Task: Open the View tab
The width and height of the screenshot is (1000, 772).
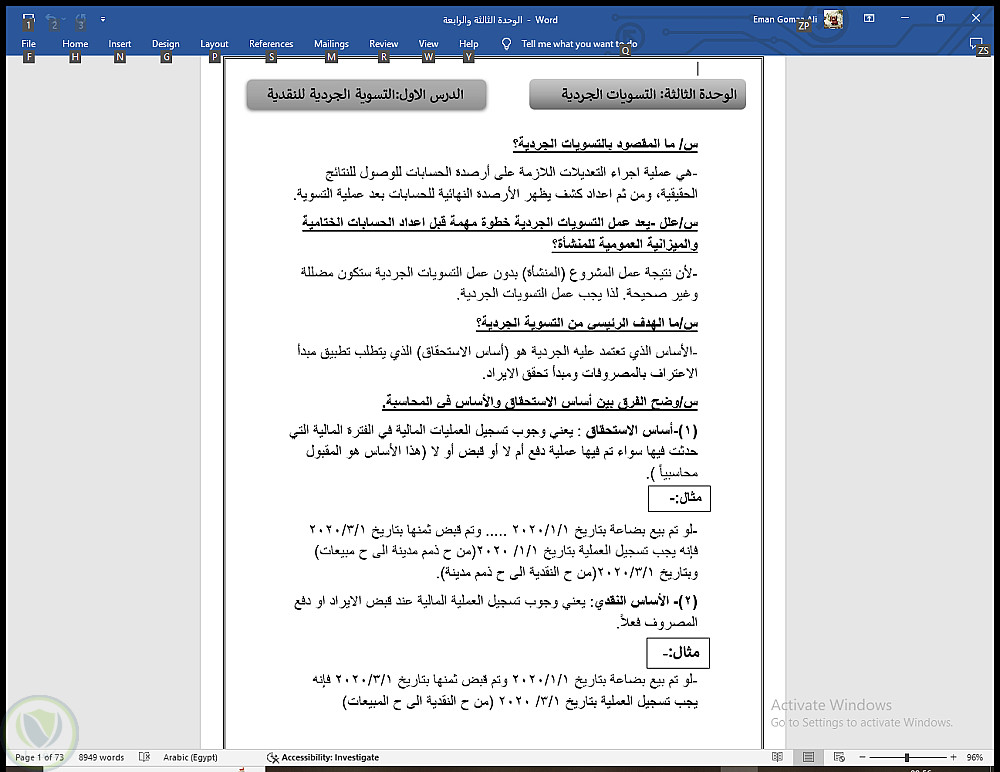Action: [428, 43]
